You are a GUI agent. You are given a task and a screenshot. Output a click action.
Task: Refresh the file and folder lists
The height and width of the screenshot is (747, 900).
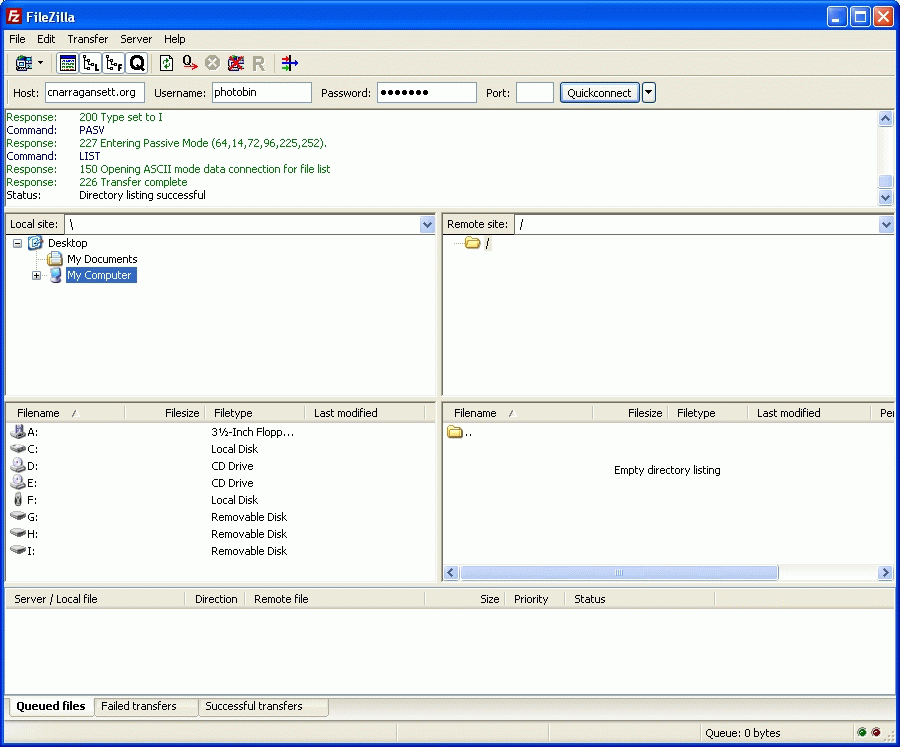[x=167, y=63]
